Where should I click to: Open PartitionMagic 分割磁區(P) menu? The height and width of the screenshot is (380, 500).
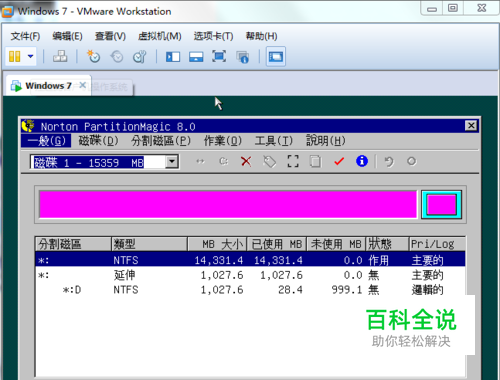pyautogui.click(x=161, y=141)
